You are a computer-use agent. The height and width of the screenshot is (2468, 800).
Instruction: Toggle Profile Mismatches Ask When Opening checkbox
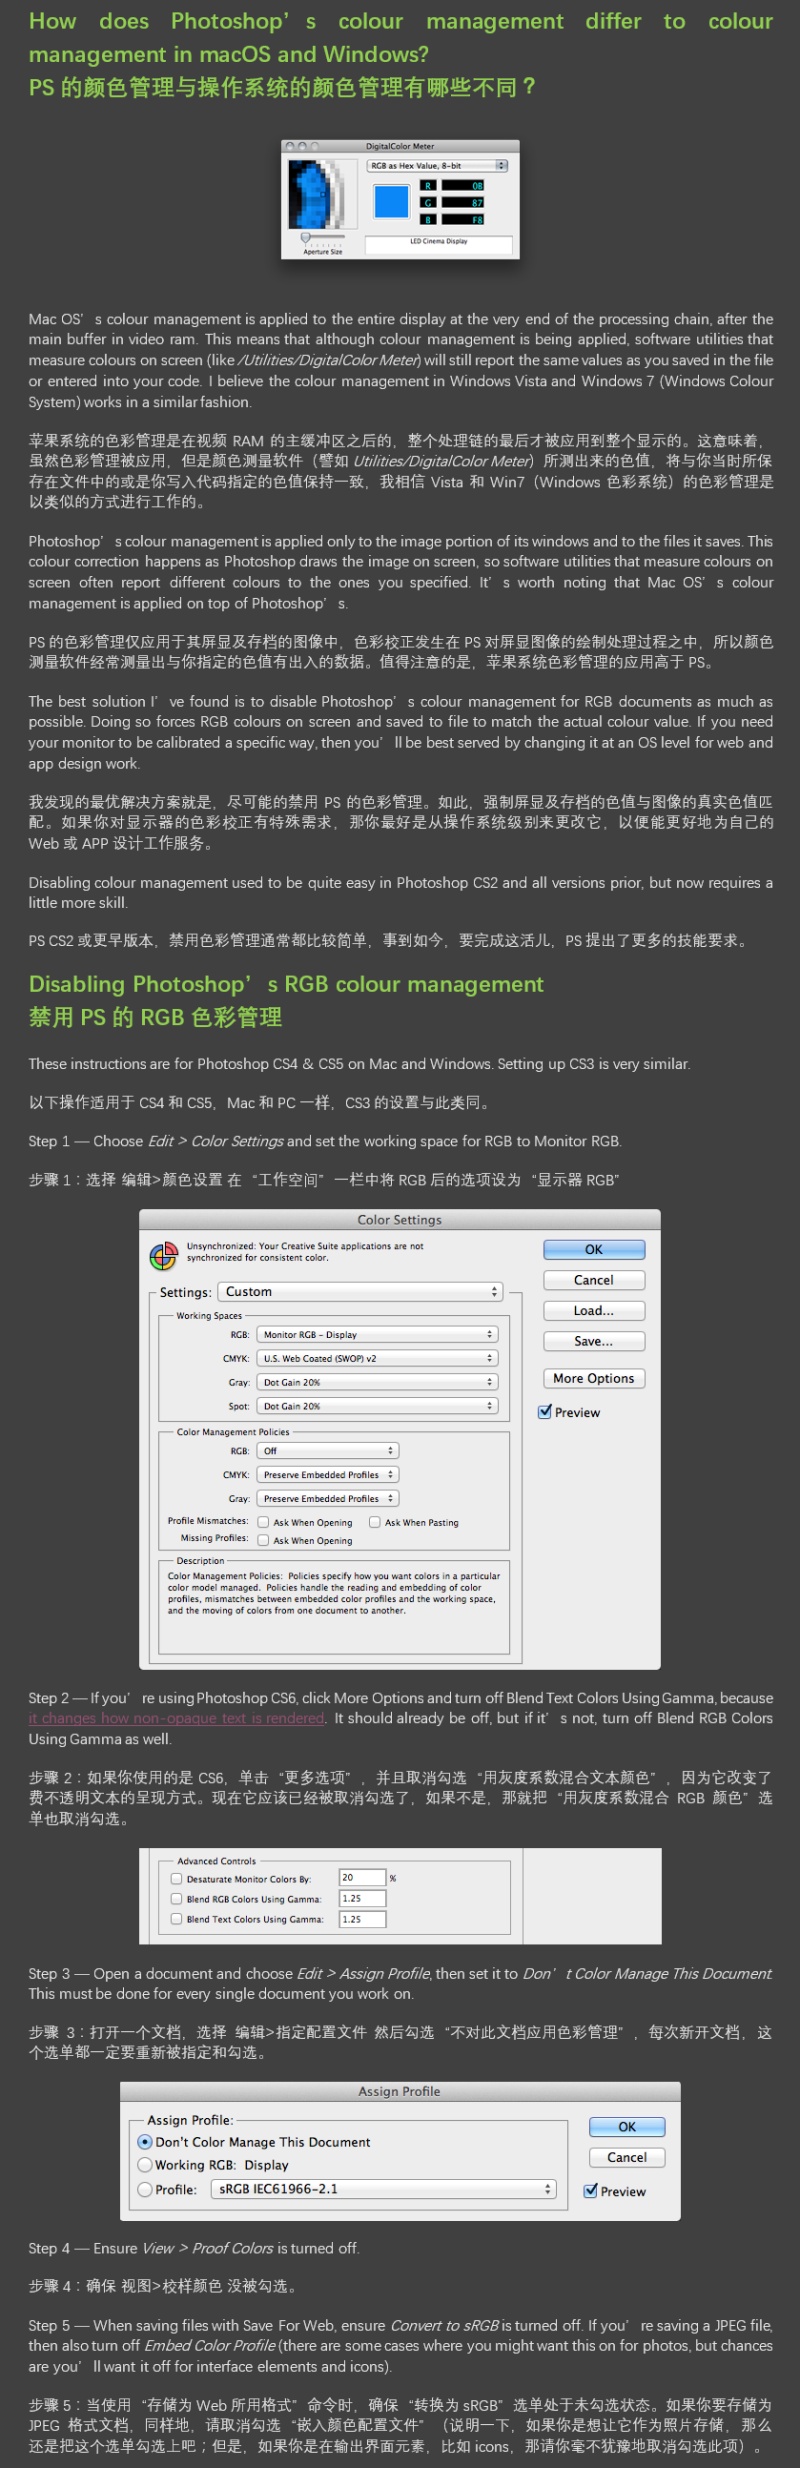pyautogui.click(x=263, y=1522)
